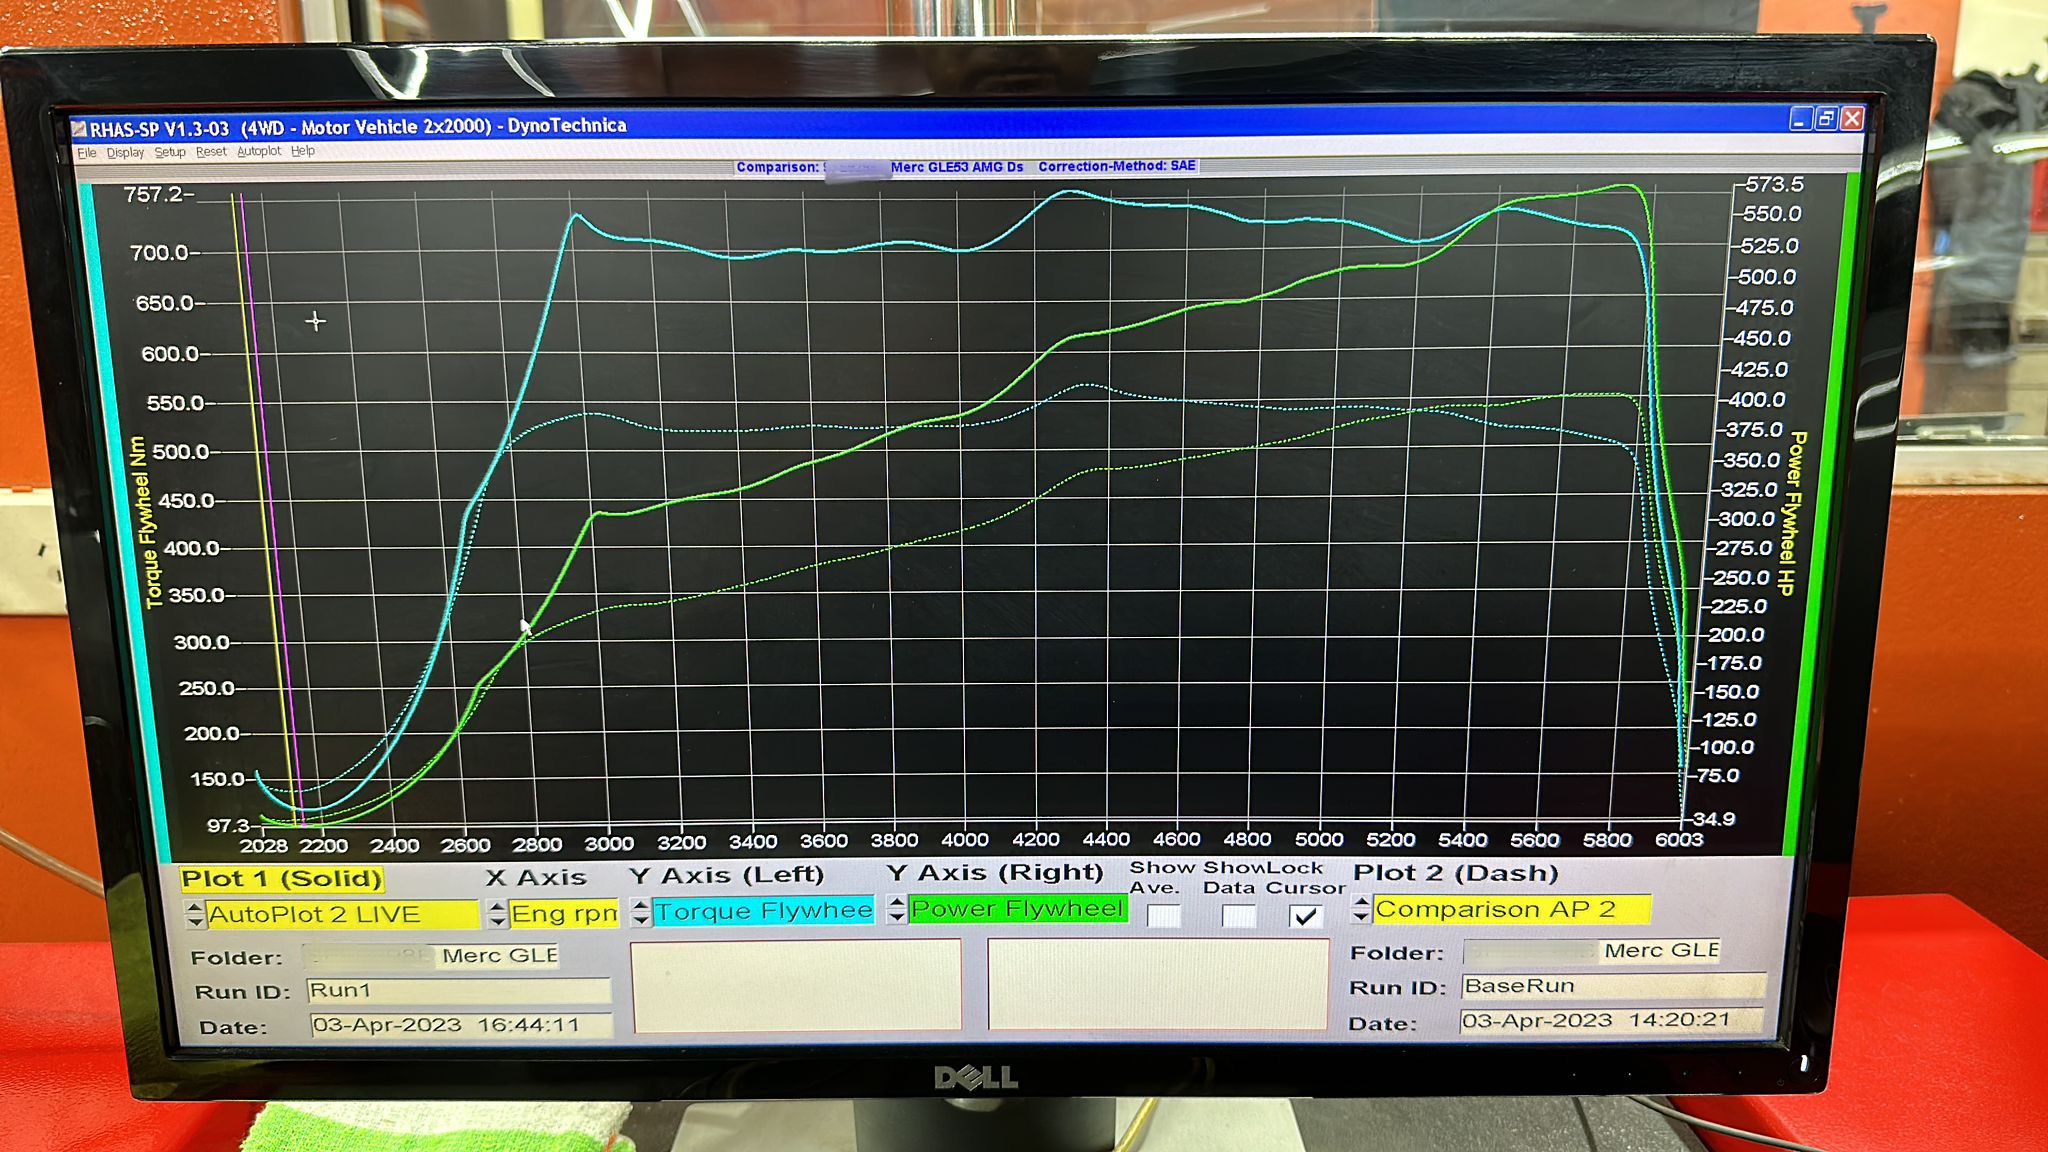Click the Plot 1 Folder field Merc GLE
Viewport: 2048px width, 1152px height.
(x=430, y=956)
